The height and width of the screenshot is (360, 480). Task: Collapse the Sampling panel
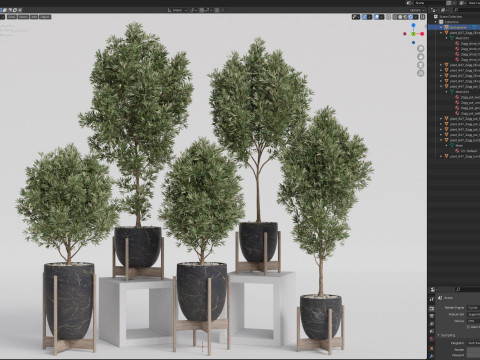pyautogui.click(x=446, y=335)
